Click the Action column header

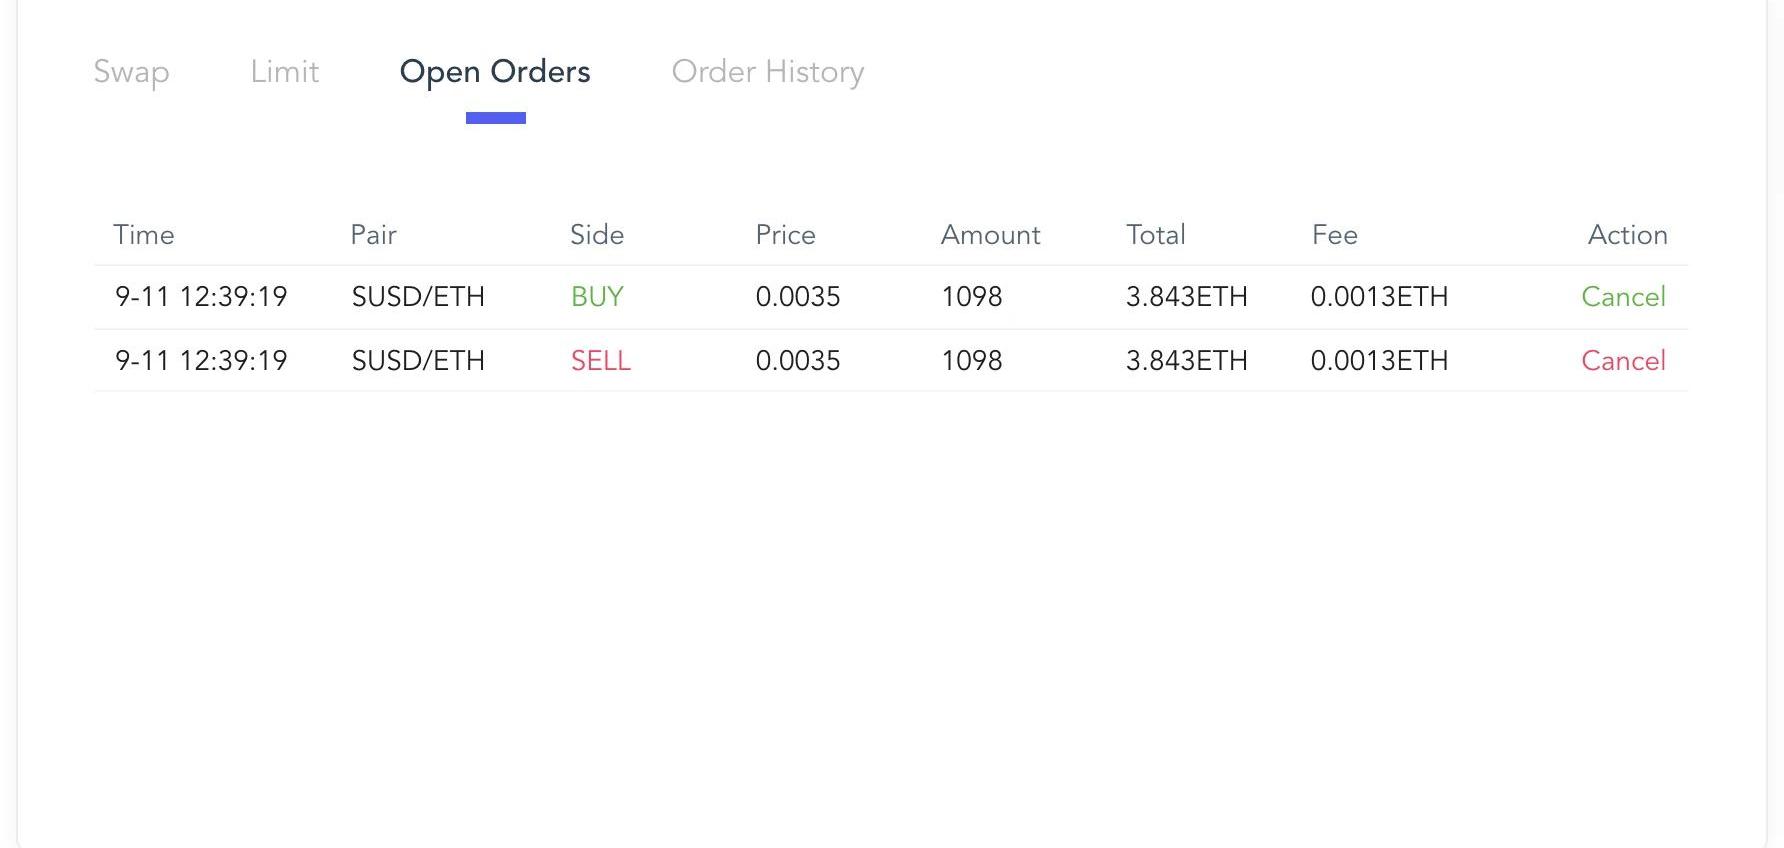pyautogui.click(x=1627, y=235)
